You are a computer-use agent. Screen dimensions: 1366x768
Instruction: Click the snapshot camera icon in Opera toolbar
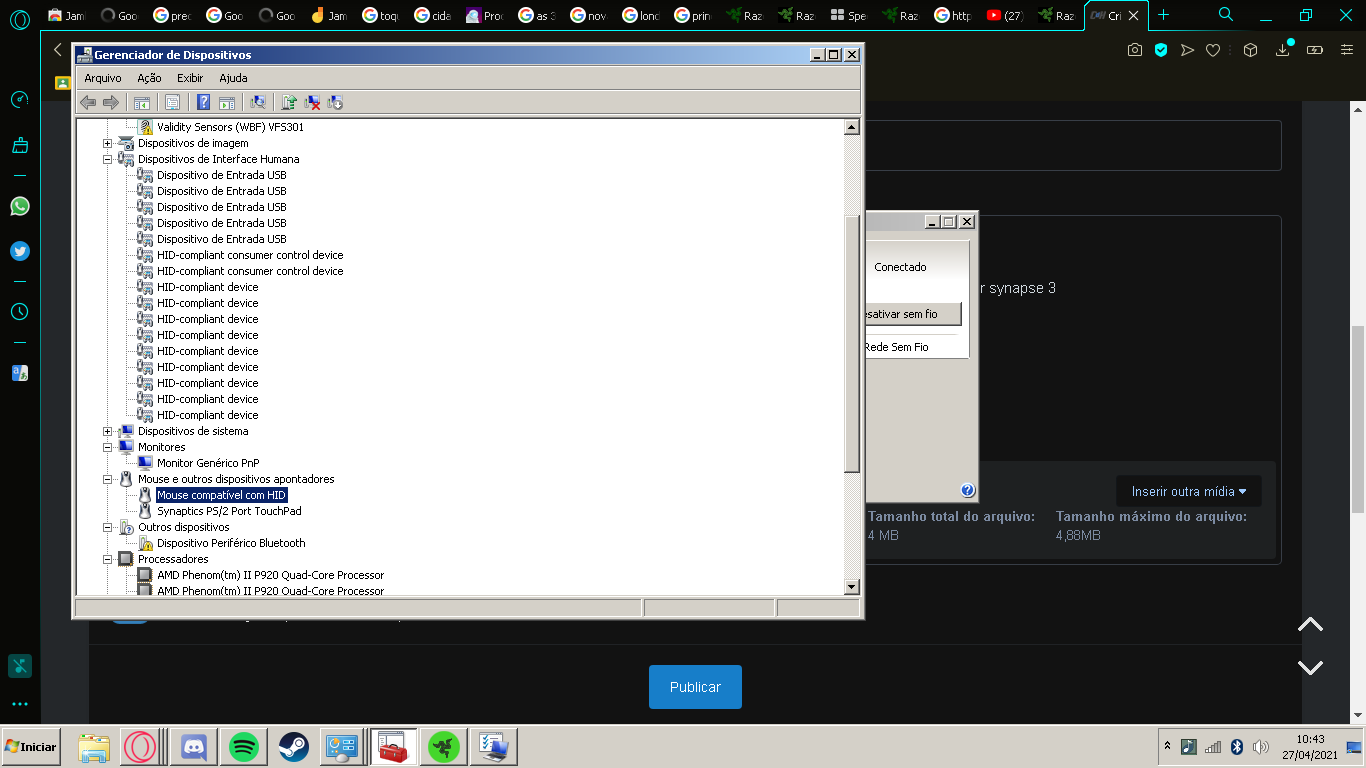1134,50
